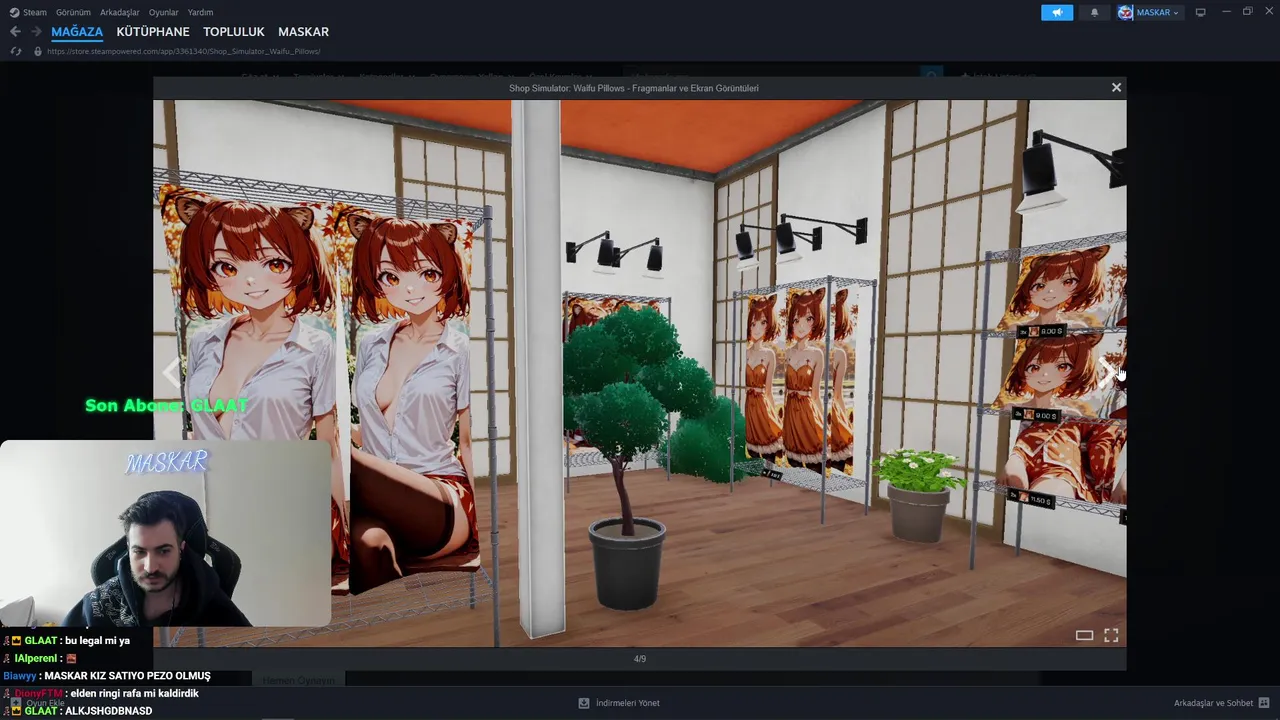
Task: Open the Steam menu
Action: 35,12
